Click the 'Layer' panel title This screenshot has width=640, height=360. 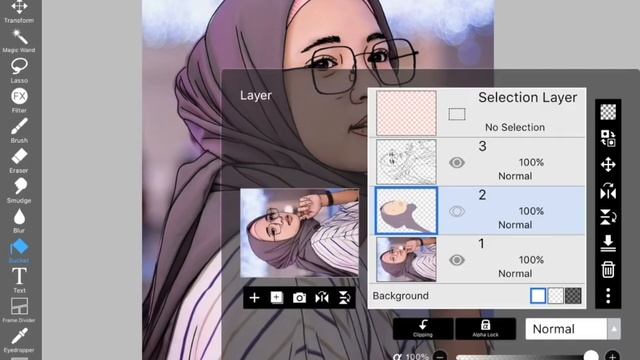tap(256, 95)
